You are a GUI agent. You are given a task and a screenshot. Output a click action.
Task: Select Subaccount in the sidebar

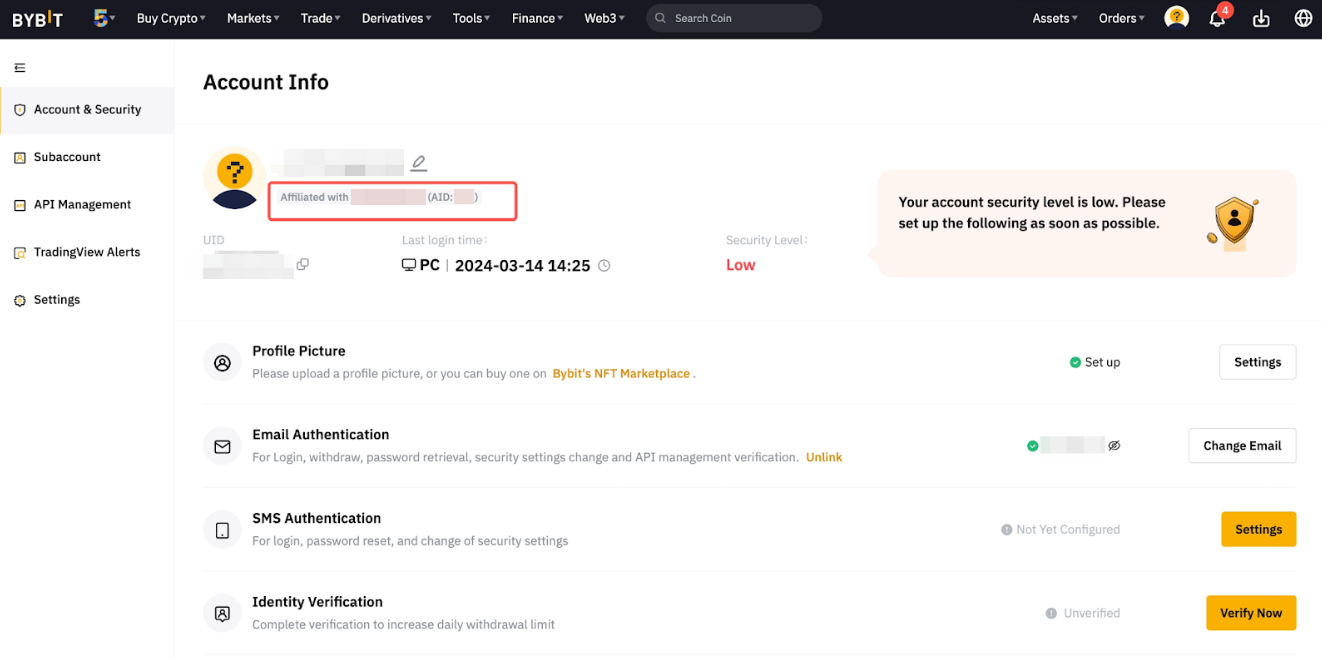[67, 157]
